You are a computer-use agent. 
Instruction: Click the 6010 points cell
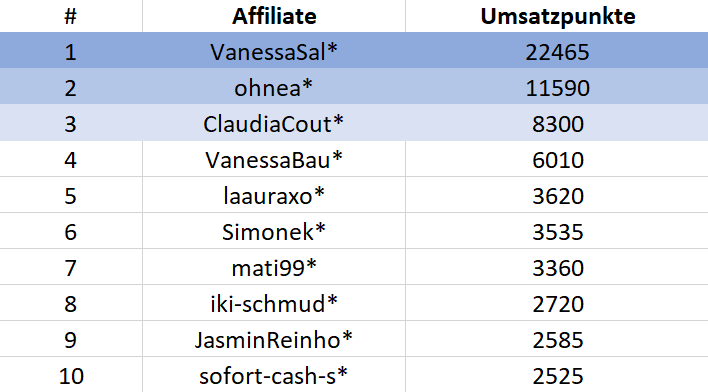click(x=558, y=160)
